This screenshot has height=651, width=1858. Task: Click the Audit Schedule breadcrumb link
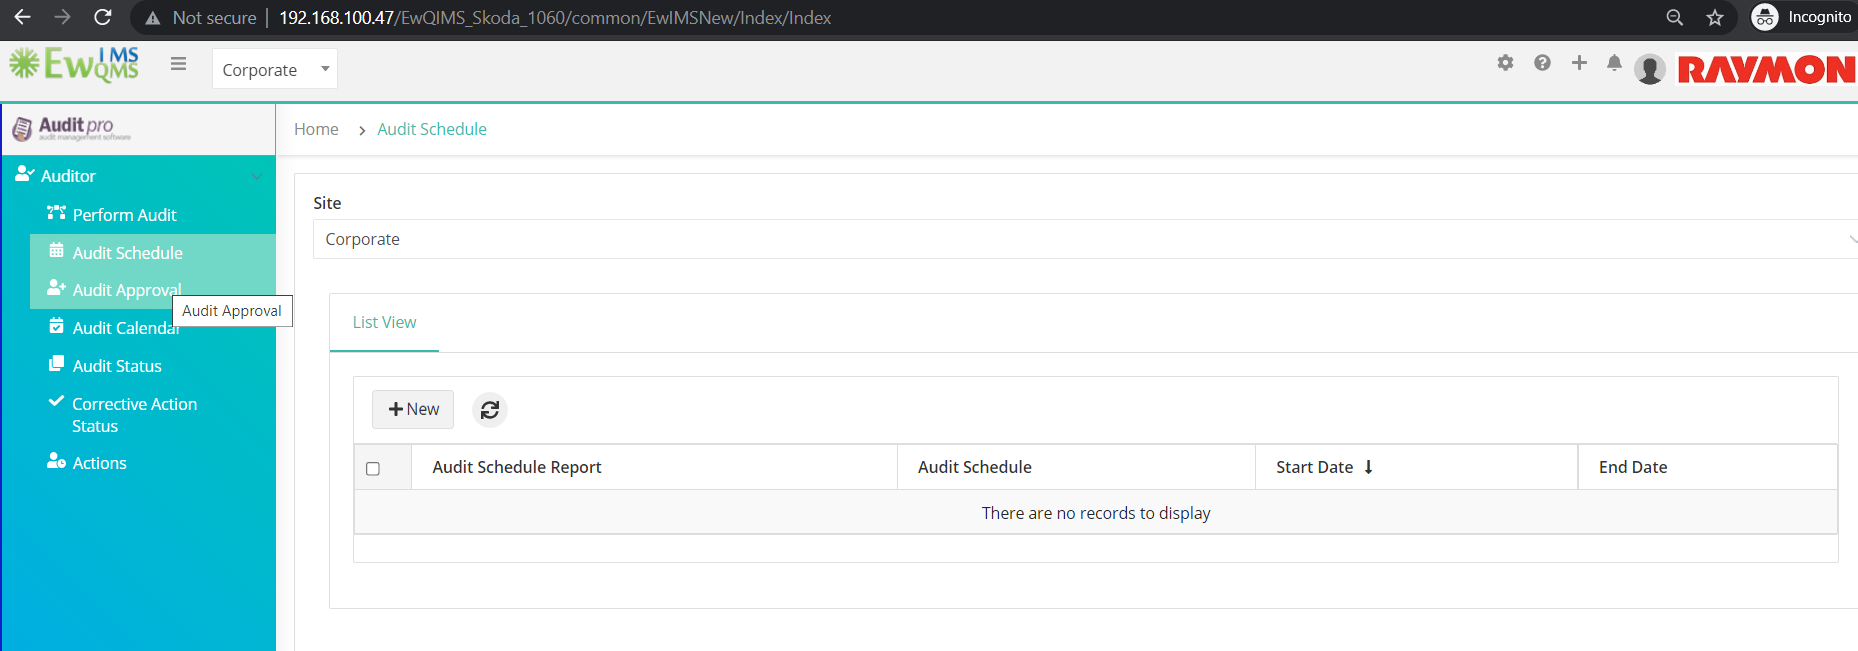point(432,129)
